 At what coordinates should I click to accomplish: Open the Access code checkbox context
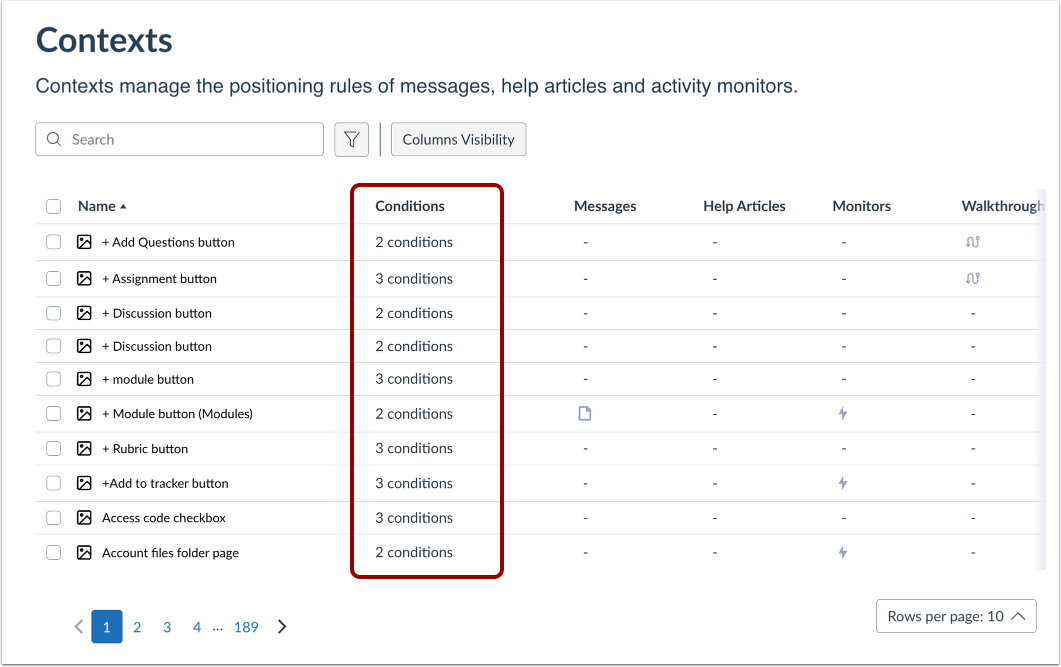tap(164, 518)
